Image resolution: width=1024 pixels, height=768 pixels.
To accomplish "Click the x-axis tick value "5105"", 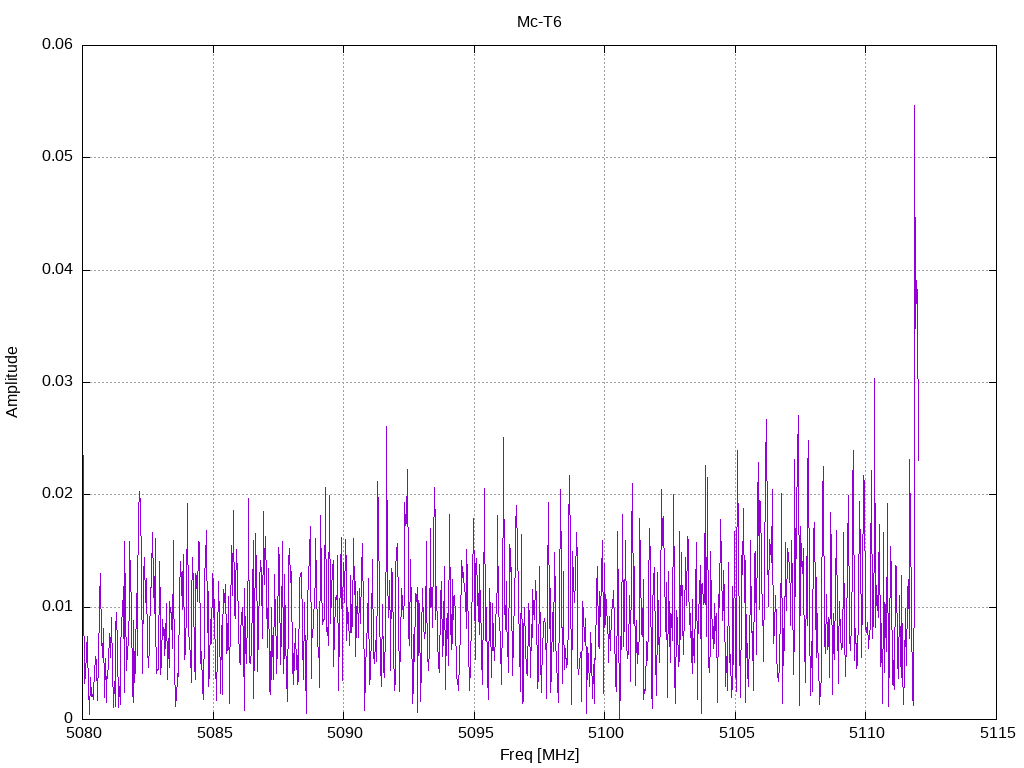I will pyautogui.click(x=737, y=733).
